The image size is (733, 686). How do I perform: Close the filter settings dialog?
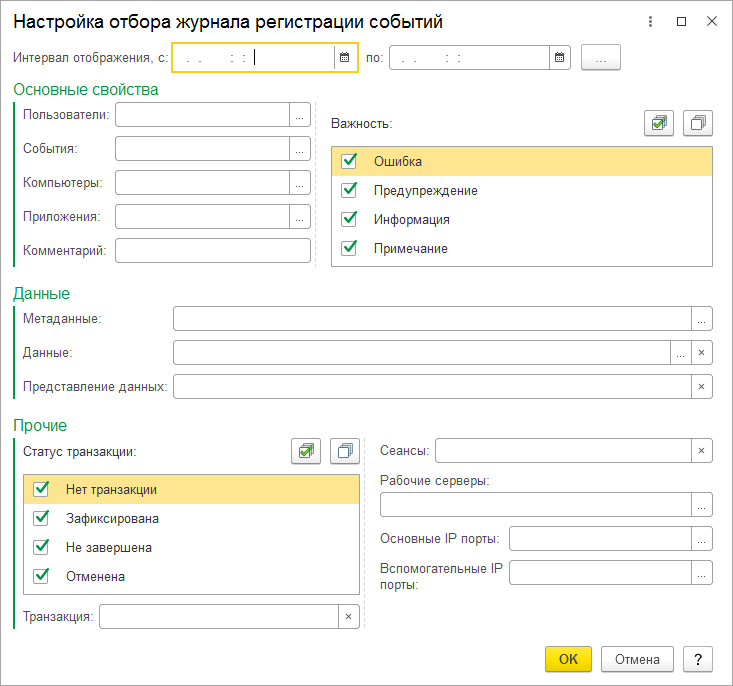coord(711,22)
